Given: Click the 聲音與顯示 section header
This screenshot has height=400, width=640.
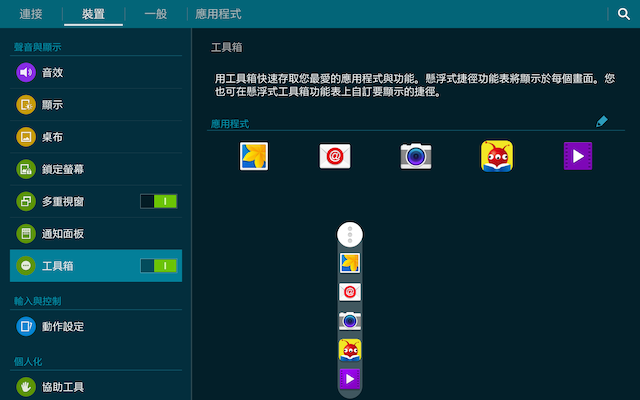Looking at the screenshot, I should [x=38, y=47].
